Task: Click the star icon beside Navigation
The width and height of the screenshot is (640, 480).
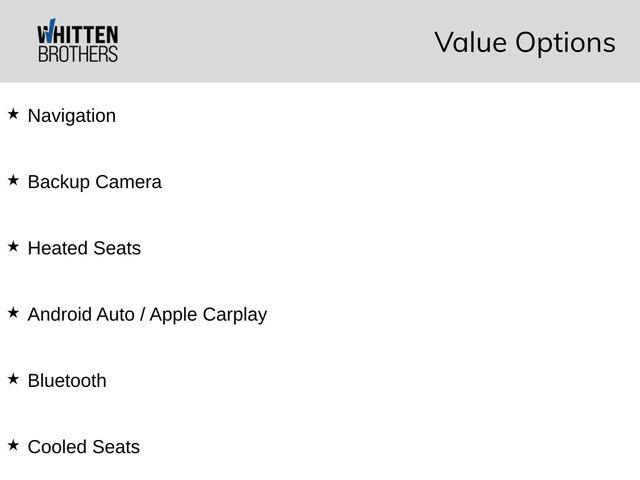Action: [13, 114]
